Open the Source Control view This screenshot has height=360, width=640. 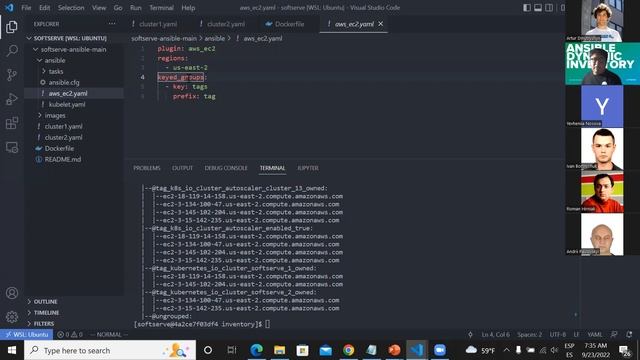pos(12,75)
